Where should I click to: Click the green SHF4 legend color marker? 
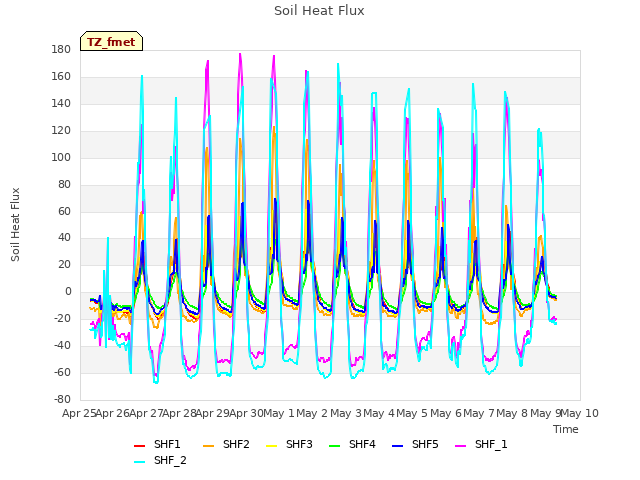335,446
